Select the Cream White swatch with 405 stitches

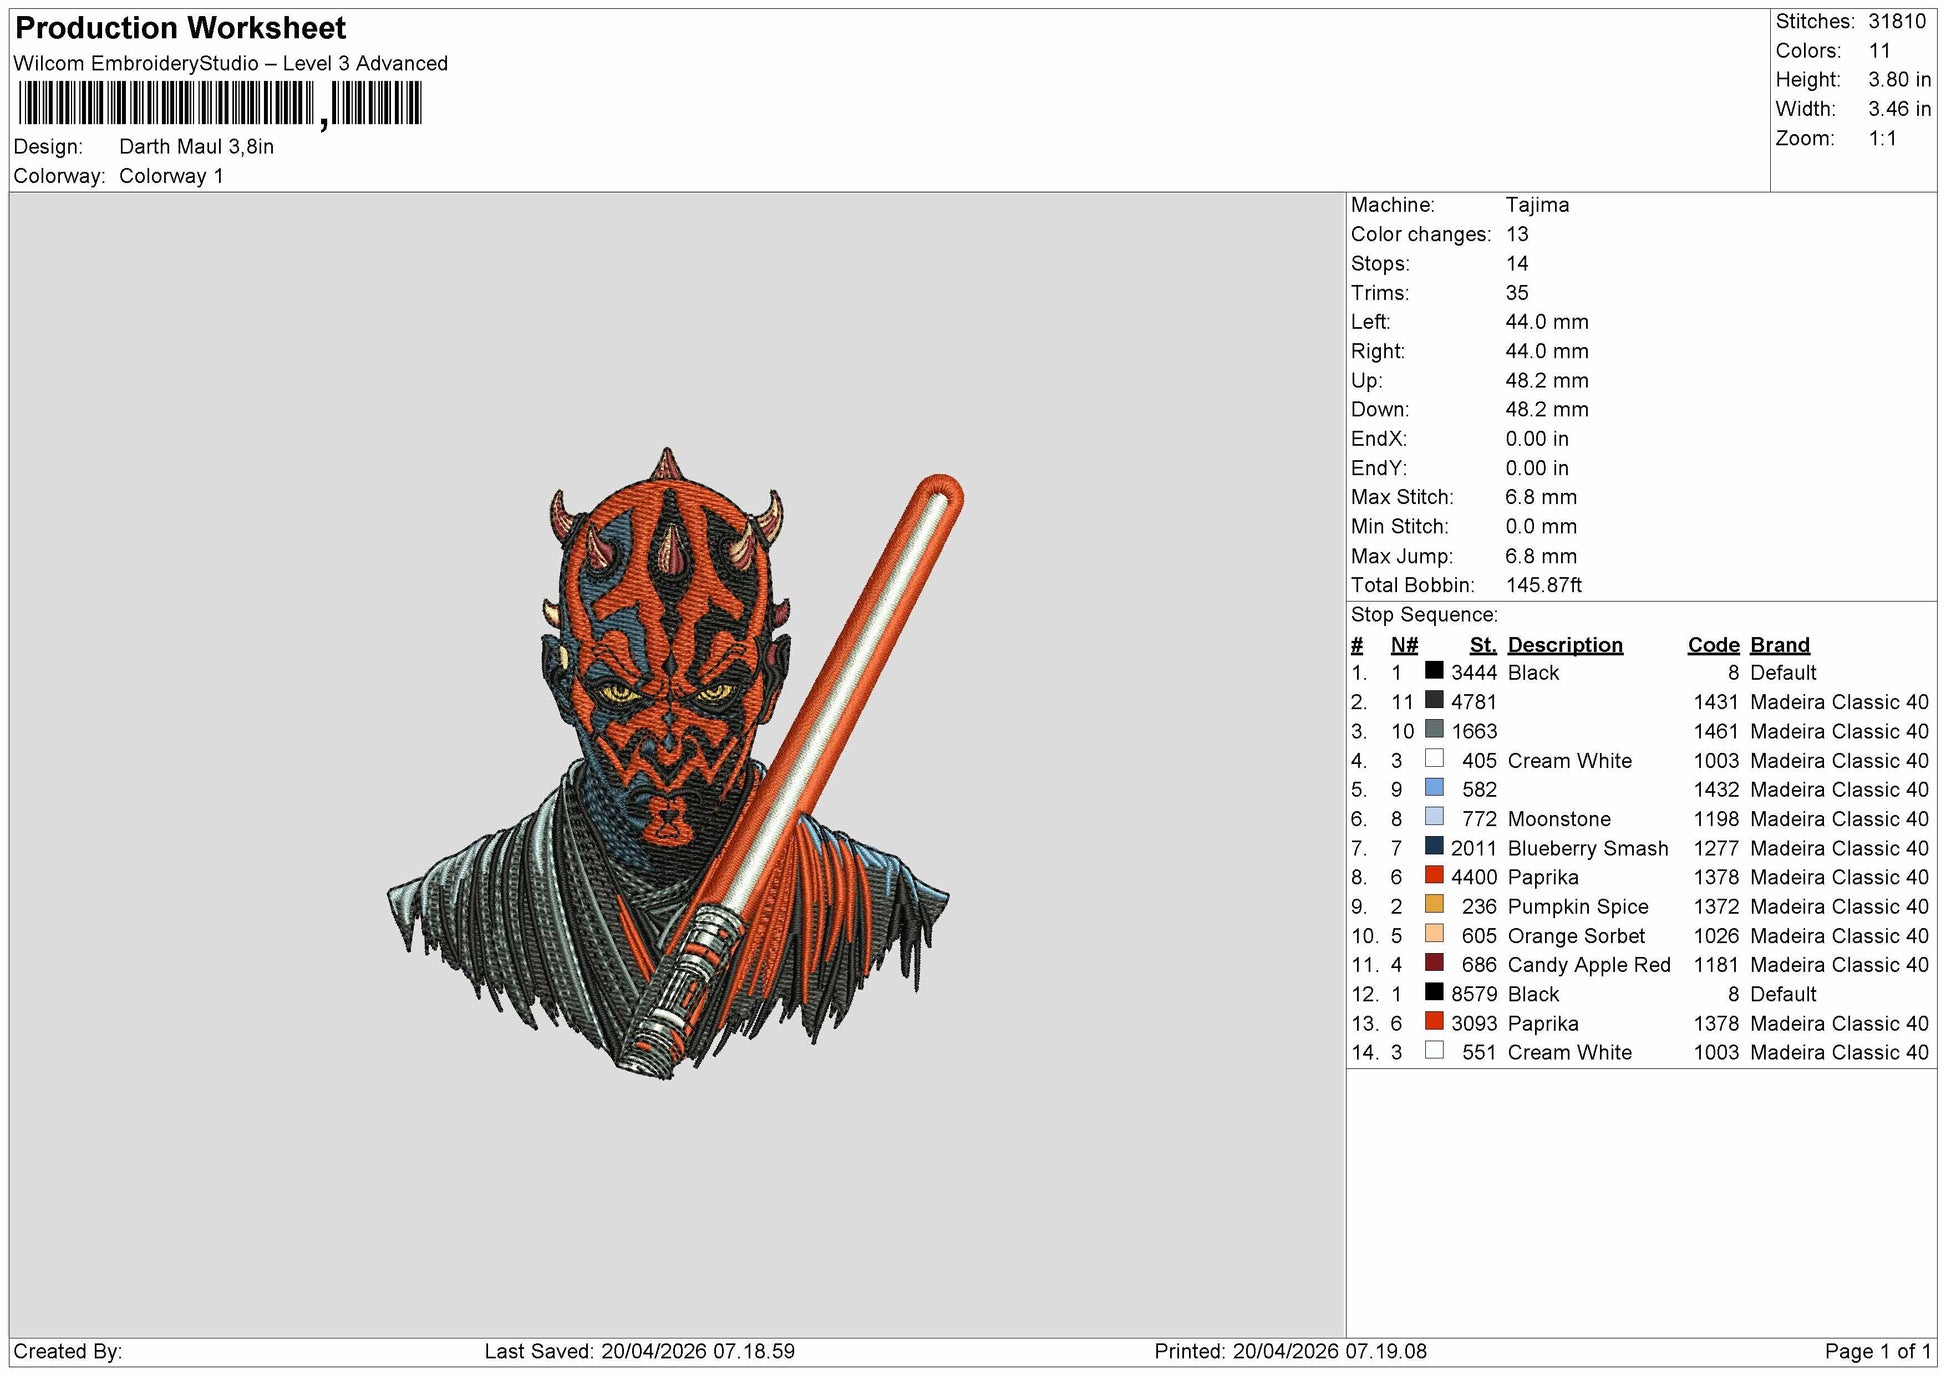1434,759
